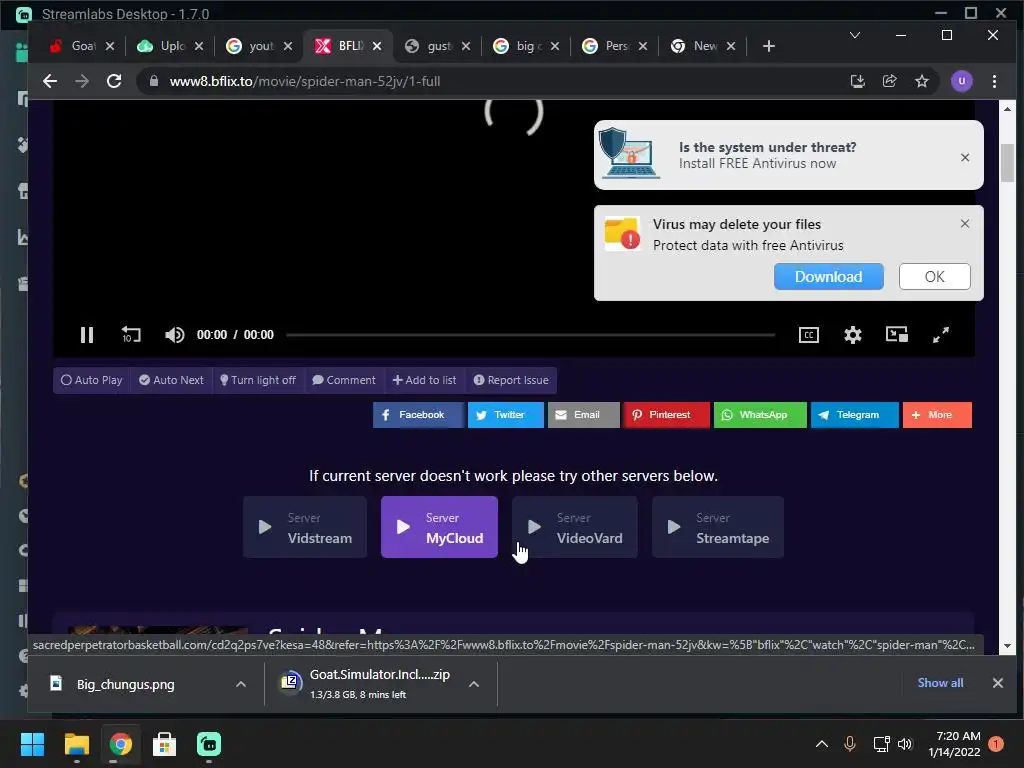This screenshot has width=1024, height=768.
Task: Click the address bar URL
Action: tap(304, 82)
